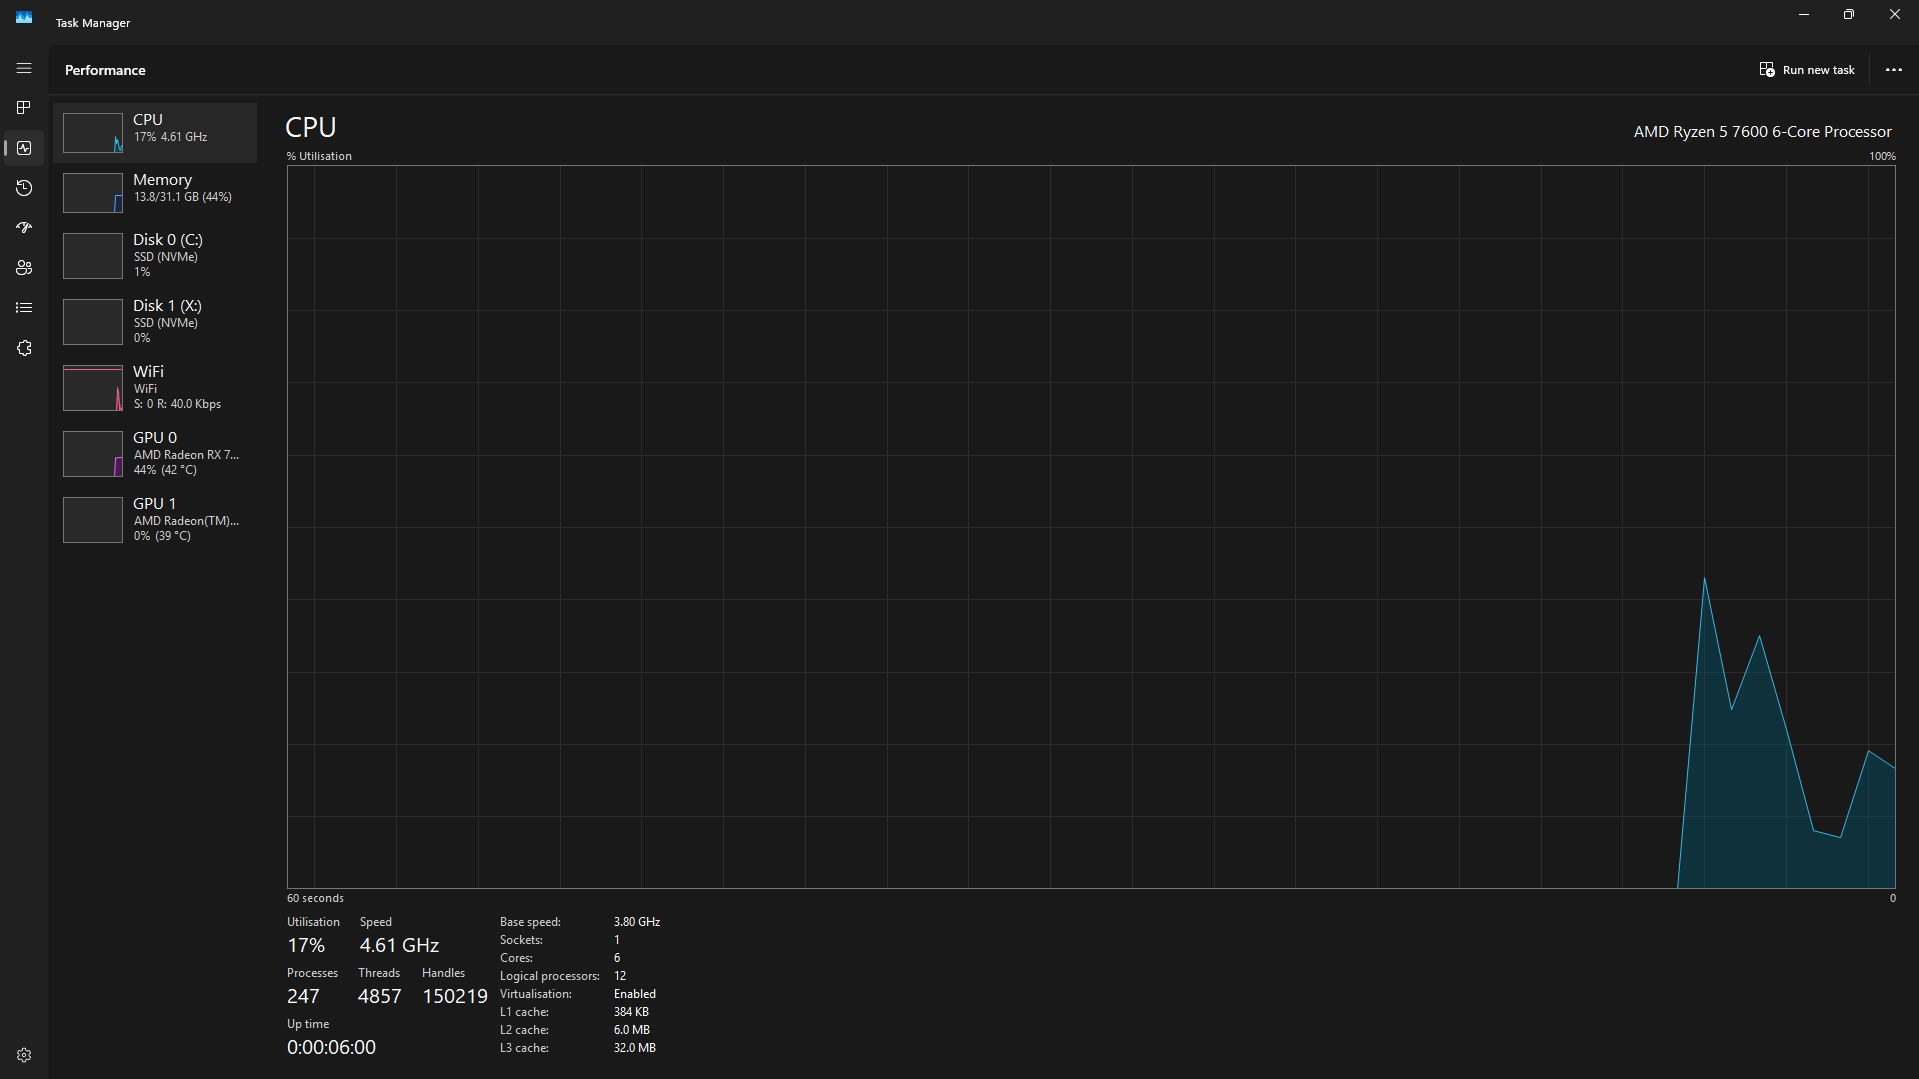Open the Details page icon
1919x1079 pixels.
click(x=24, y=308)
